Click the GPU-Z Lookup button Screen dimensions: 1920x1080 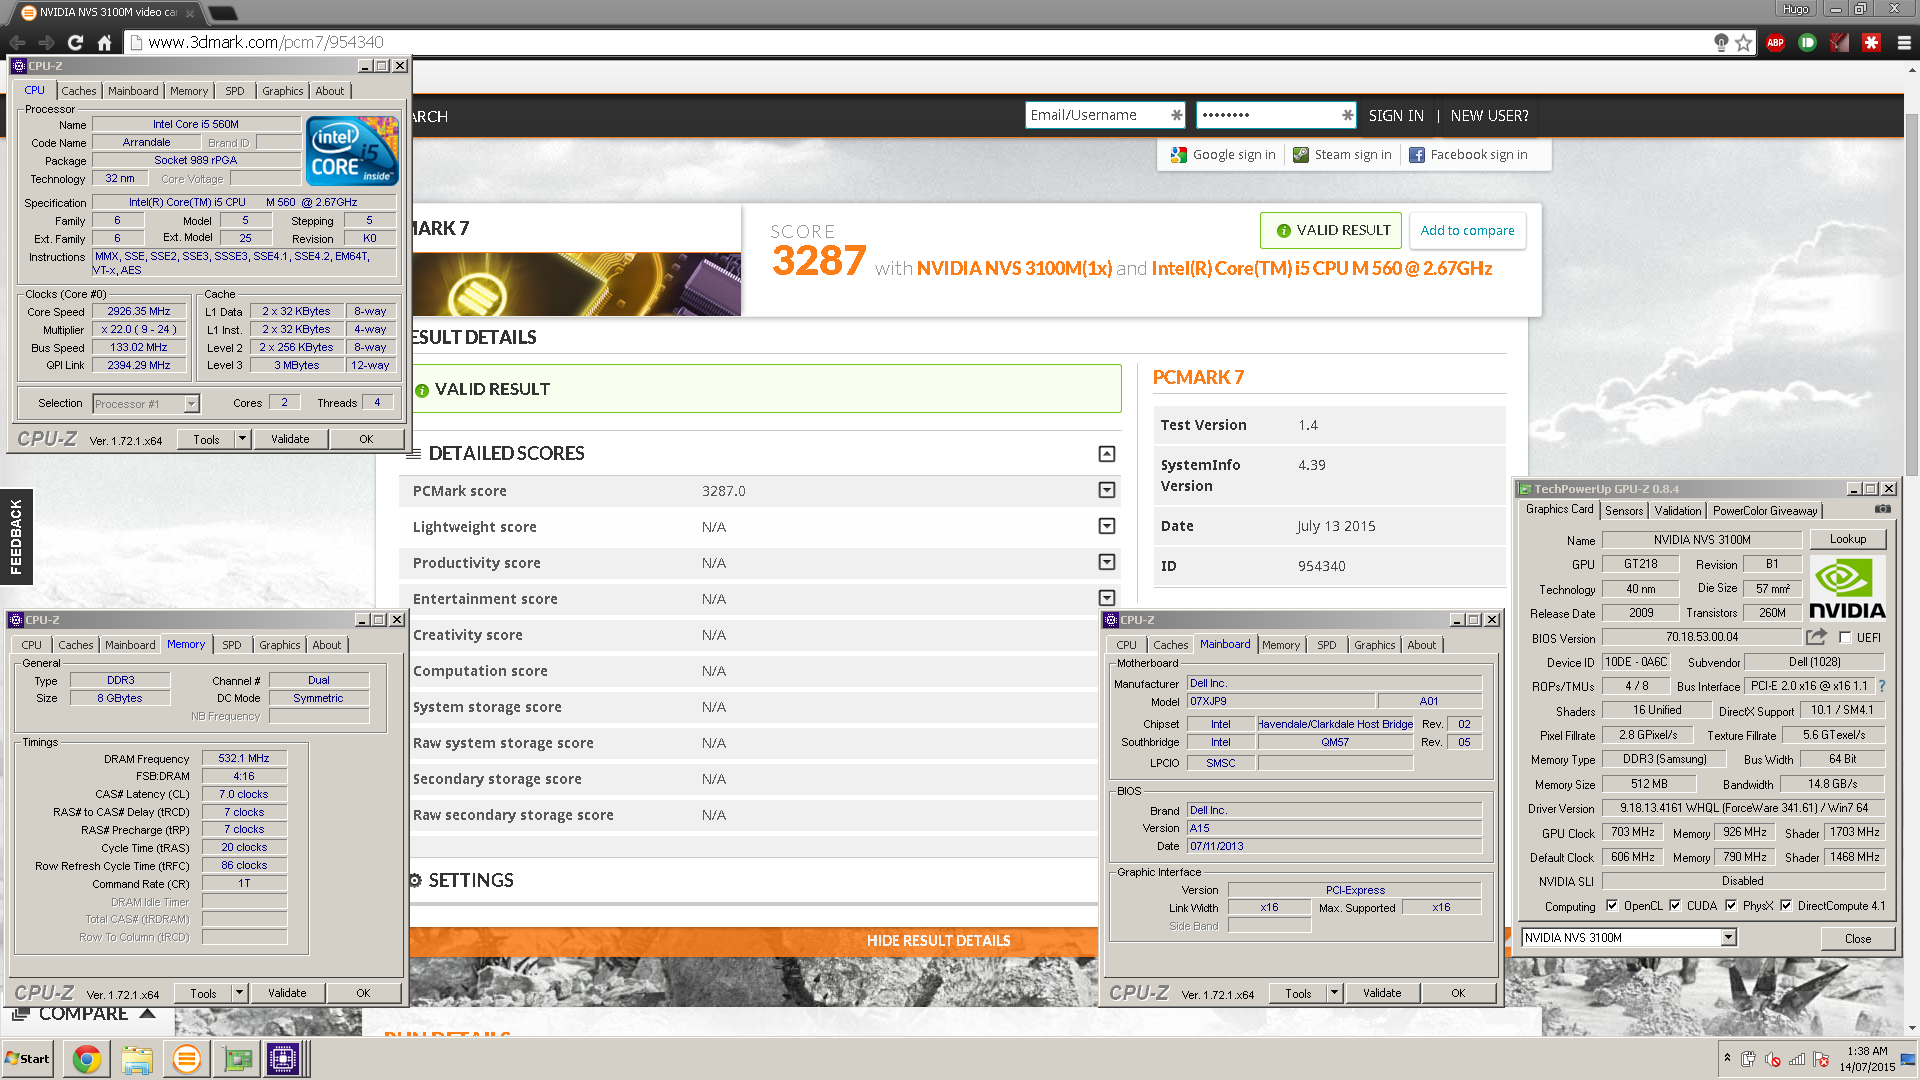1847,539
